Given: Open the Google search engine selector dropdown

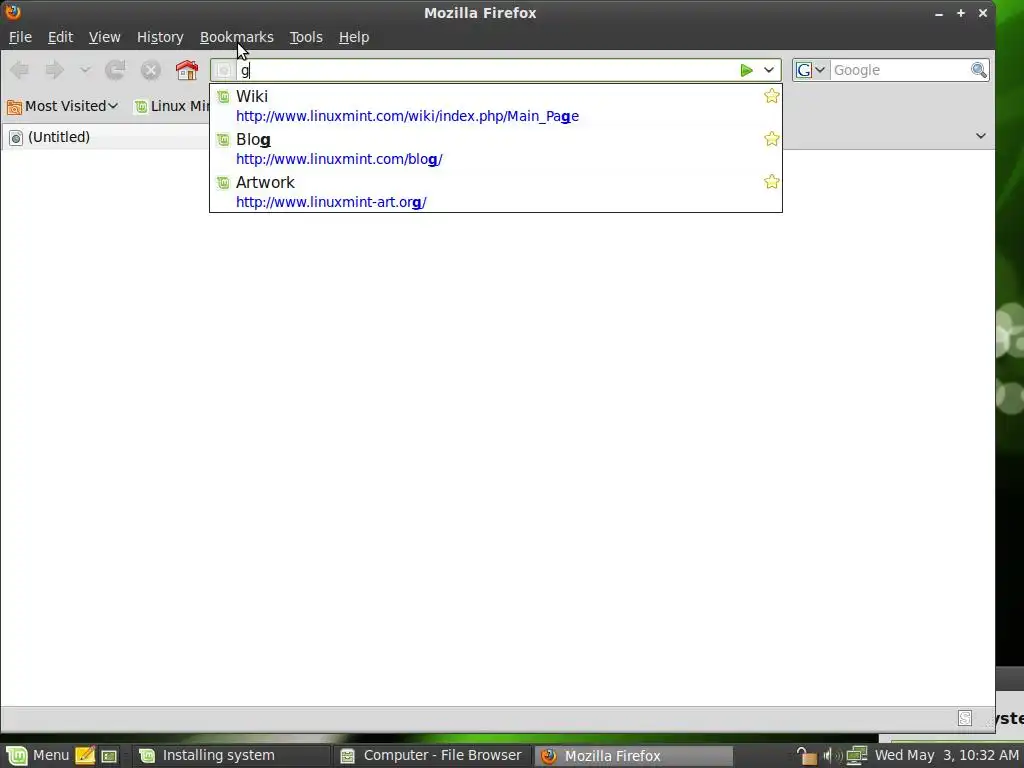Looking at the screenshot, I should [810, 70].
